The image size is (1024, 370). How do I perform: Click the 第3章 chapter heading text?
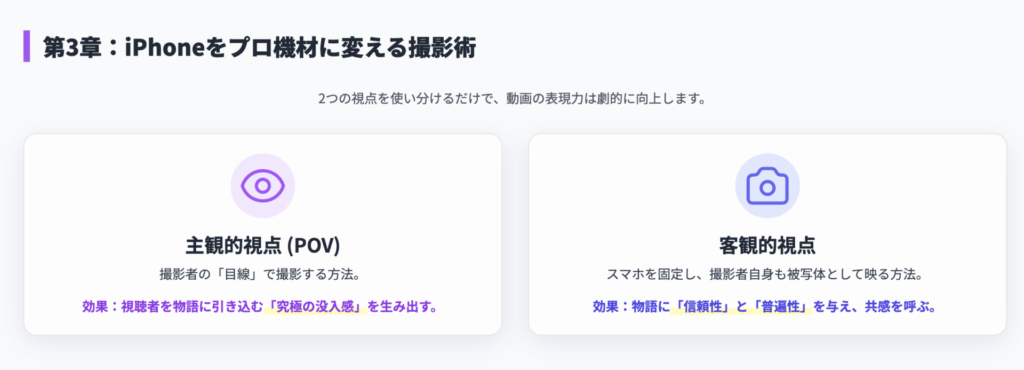pos(260,48)
